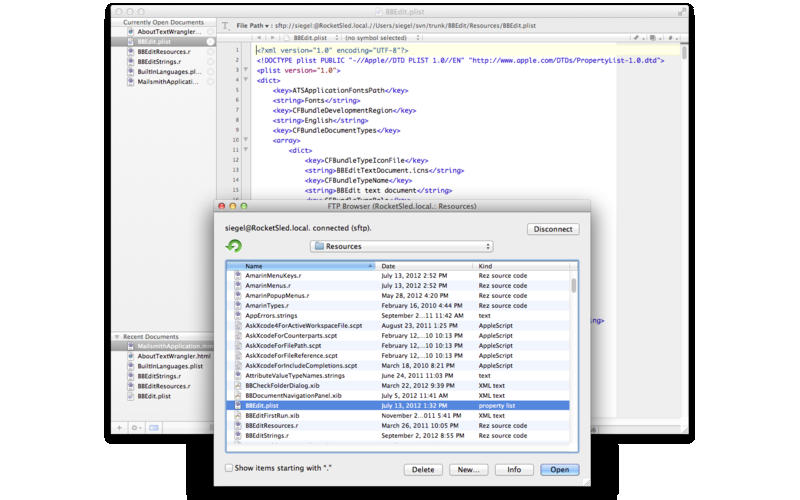Close BBEditStrings.r using its circle in open documents
The width and height of the screenshot is (800, 500).
210,62
